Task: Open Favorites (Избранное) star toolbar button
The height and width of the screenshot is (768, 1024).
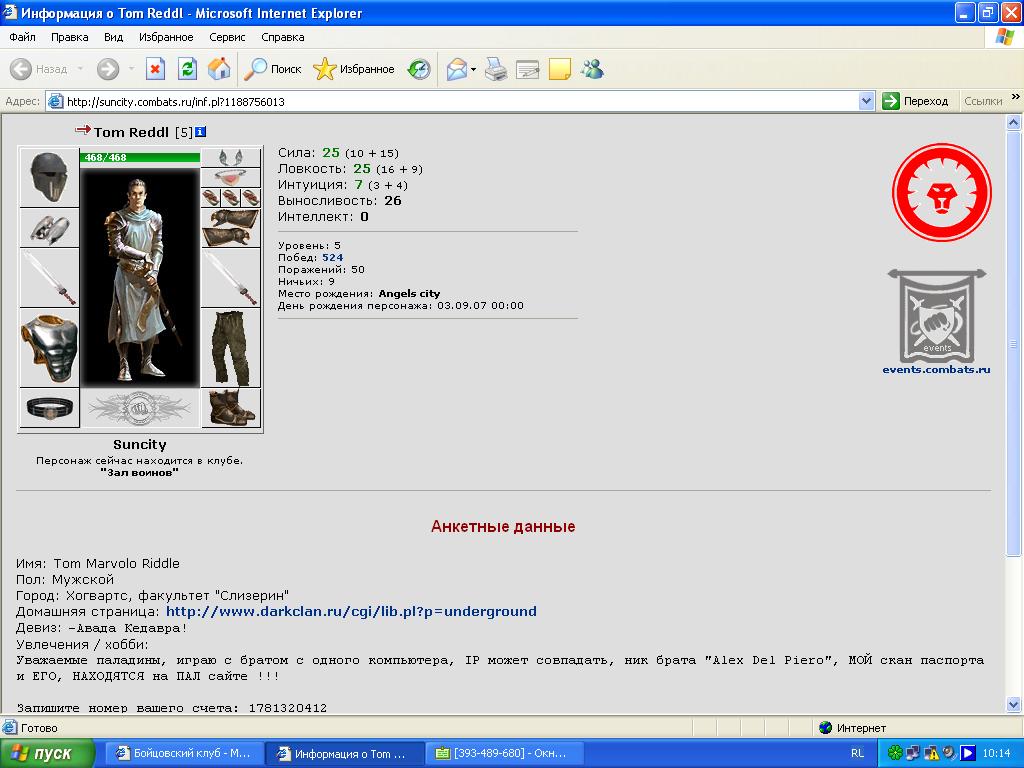Action: point(353,69)
